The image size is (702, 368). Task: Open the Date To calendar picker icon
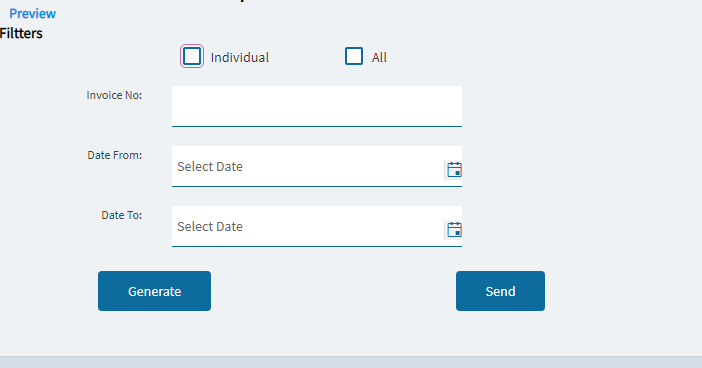point(454,230)
